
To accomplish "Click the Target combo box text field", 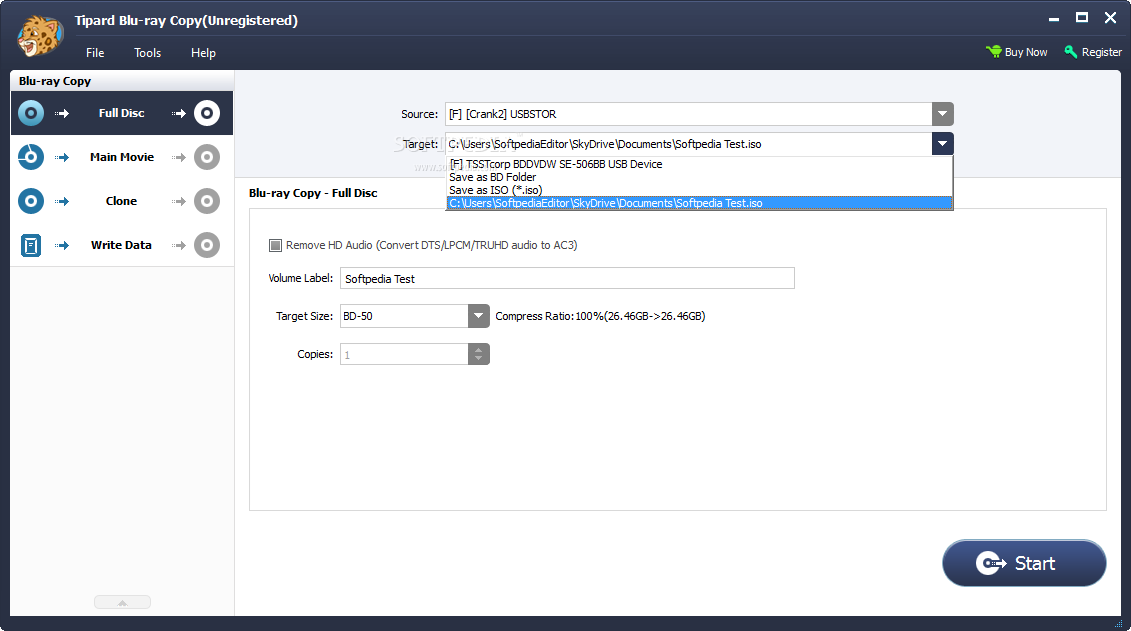I will coord(689,144).
